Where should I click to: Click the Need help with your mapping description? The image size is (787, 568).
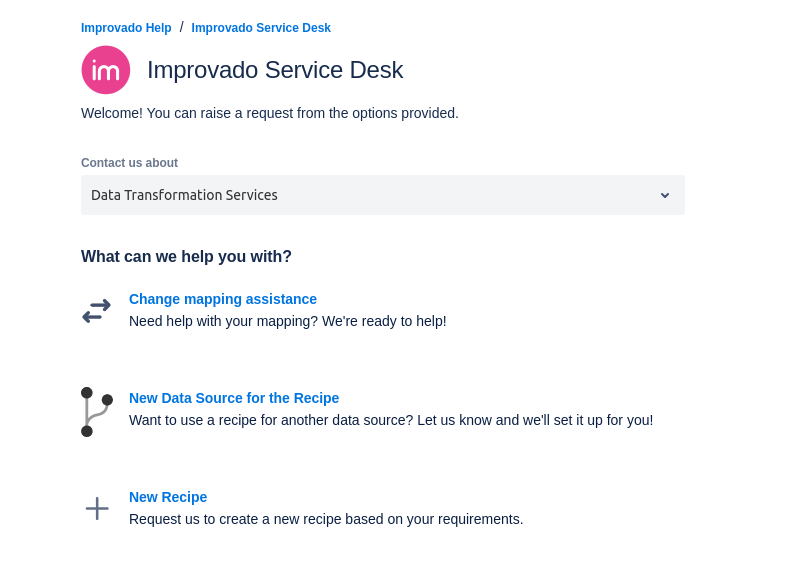[288, 321]
